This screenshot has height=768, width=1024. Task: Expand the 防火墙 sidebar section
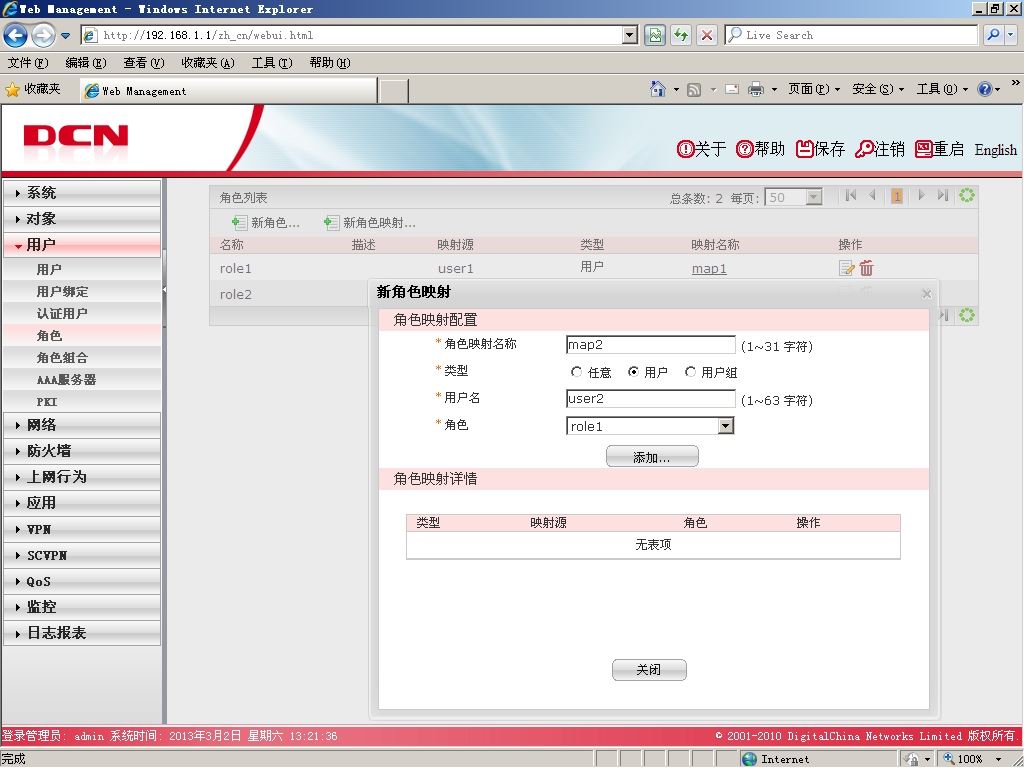coord(82,451)
